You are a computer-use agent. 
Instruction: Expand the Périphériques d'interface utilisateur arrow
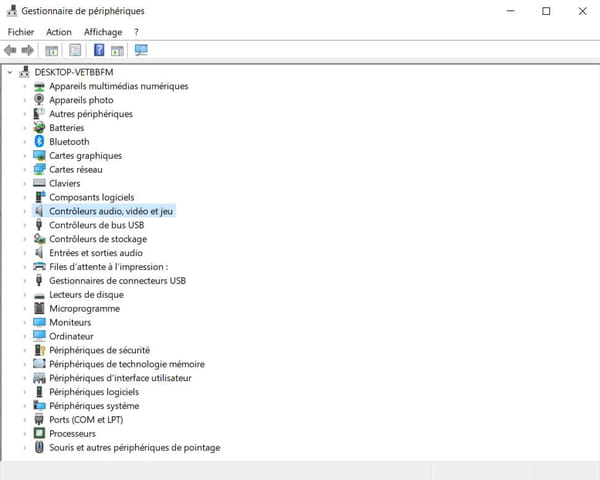(x=25, y=378)
